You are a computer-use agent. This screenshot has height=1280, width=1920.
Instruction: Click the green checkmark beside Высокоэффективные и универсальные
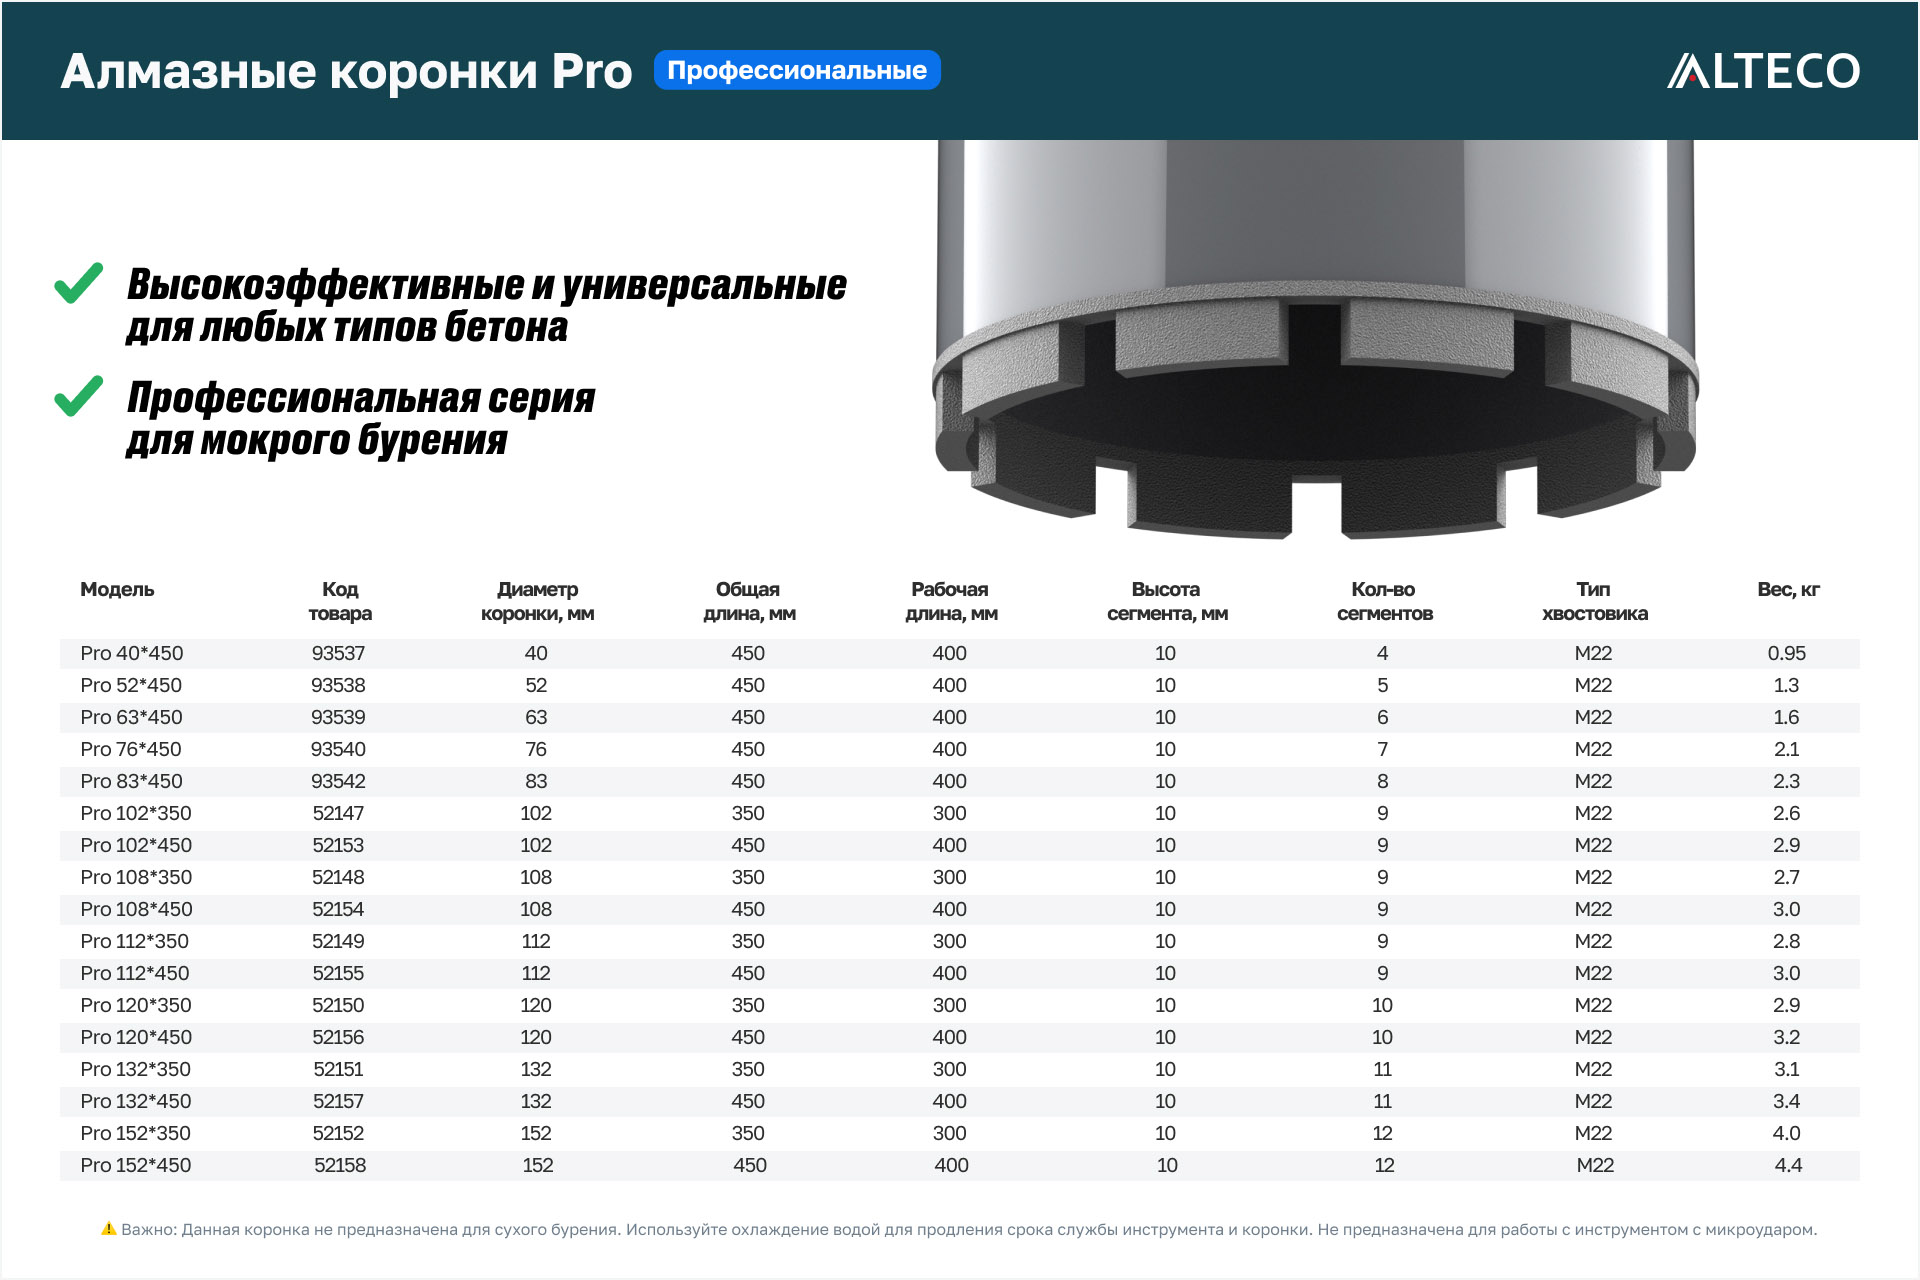tap(79, 283)
